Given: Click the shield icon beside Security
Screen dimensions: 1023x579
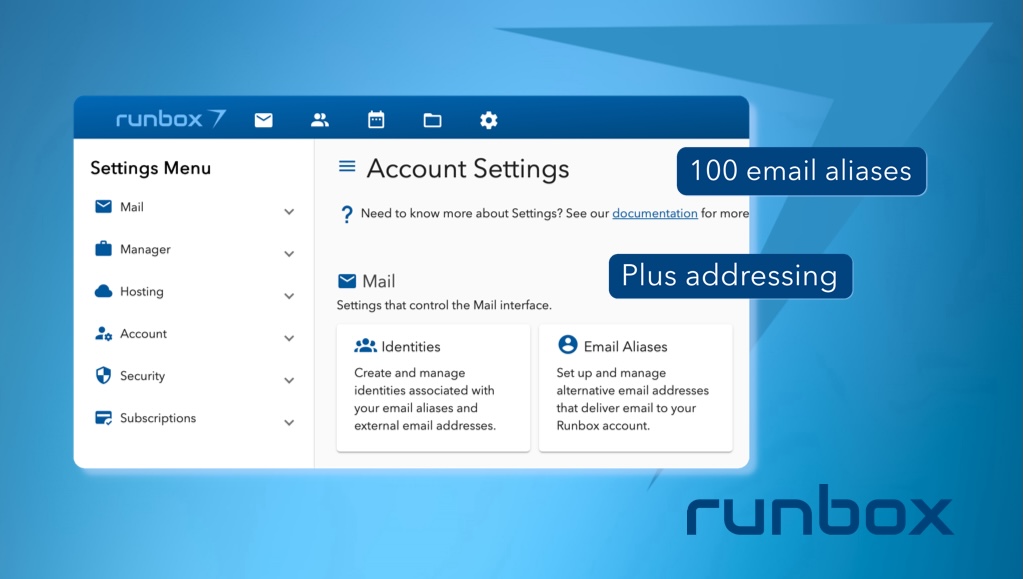Looking at the screenshot, I should click(104, 375).
